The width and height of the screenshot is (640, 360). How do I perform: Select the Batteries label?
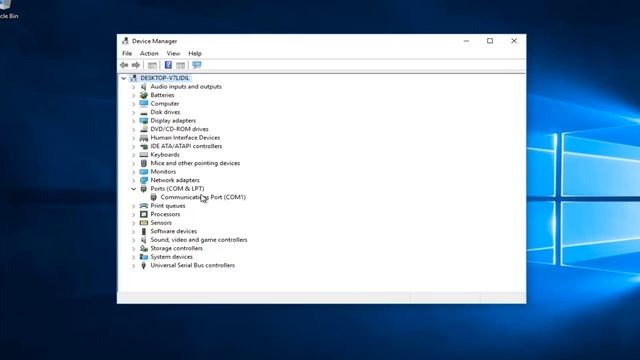[162, 95]
